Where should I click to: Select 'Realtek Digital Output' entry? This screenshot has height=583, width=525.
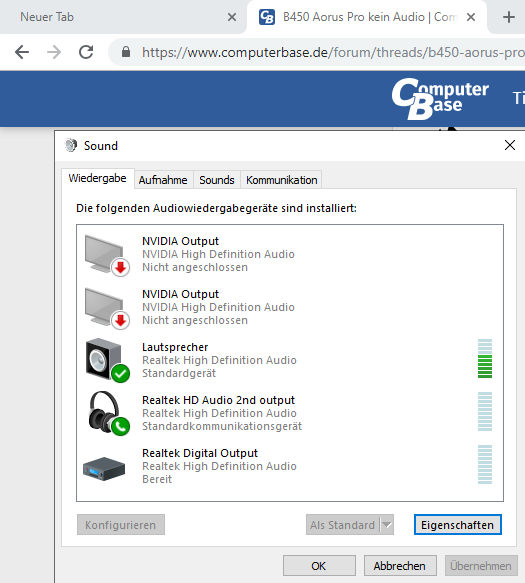point(200,453)
